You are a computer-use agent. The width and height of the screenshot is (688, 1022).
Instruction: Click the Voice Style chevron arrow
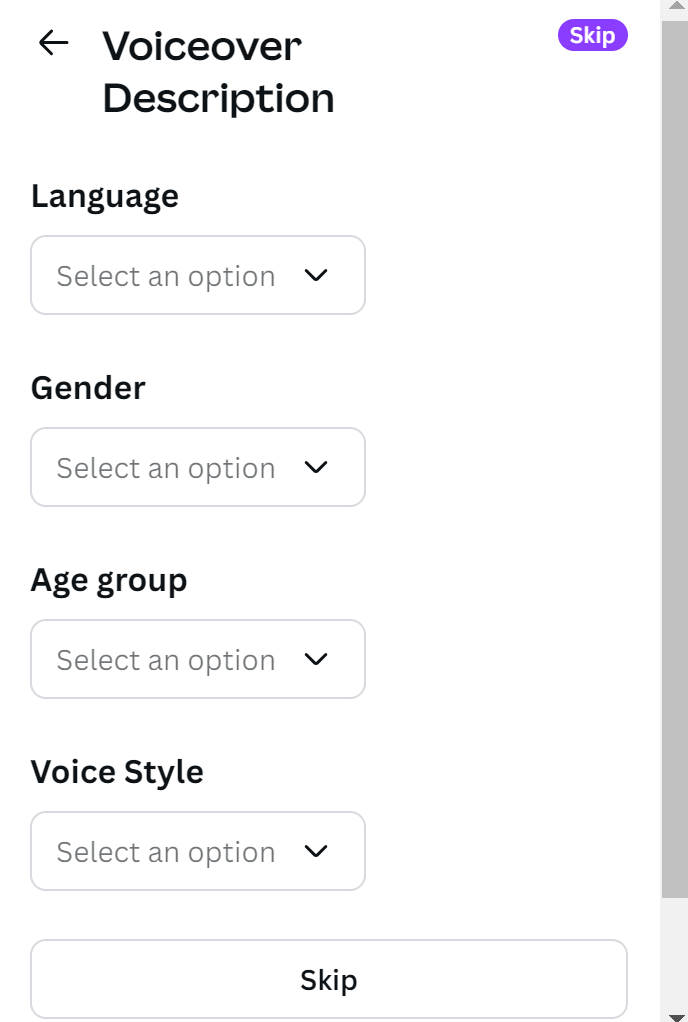[x=316, y=851]
